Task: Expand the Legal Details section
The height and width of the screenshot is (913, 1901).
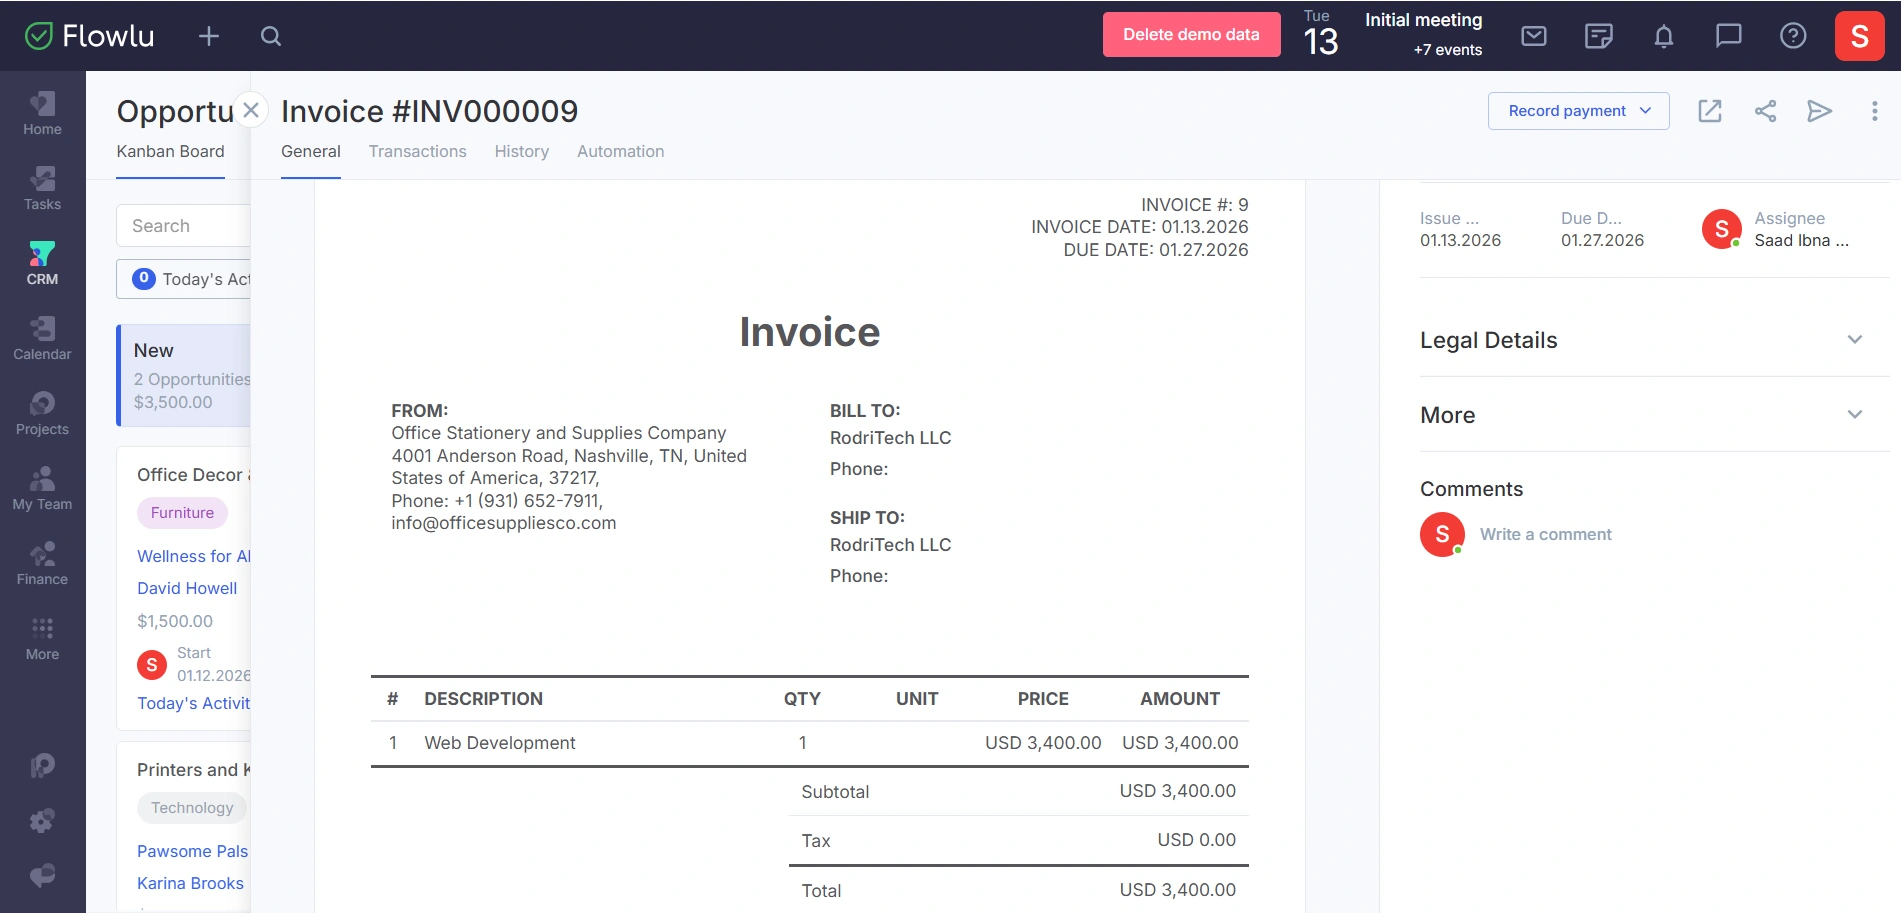Action: 1854,340
